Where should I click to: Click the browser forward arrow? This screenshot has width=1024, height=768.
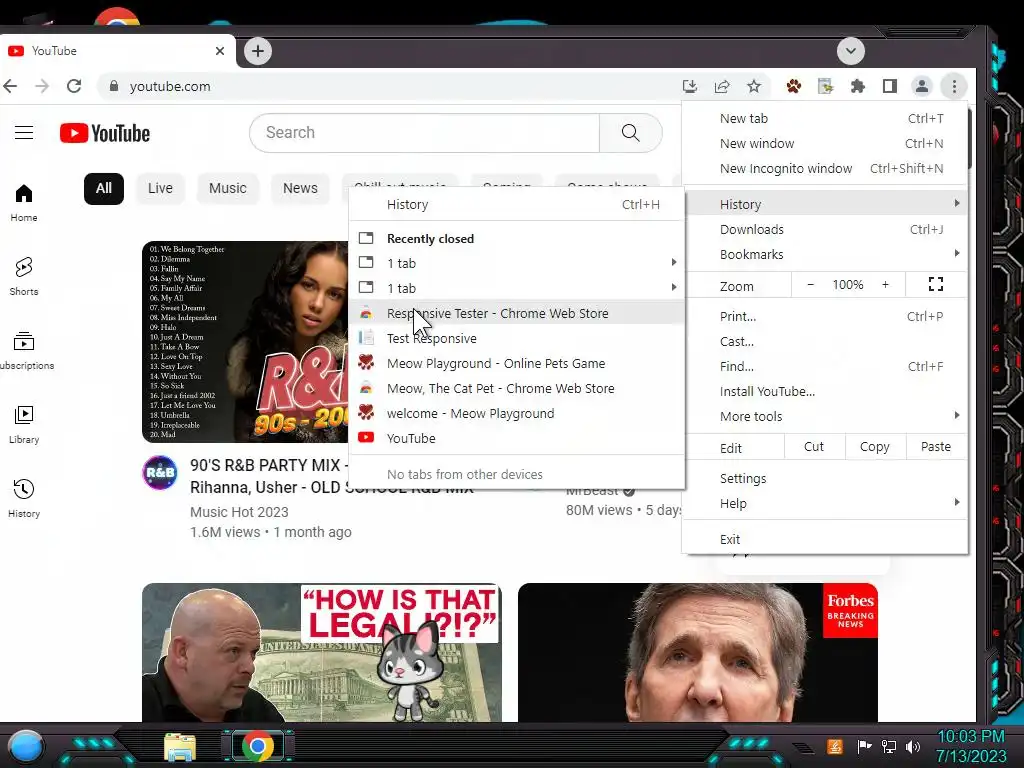tap(42, 86)
